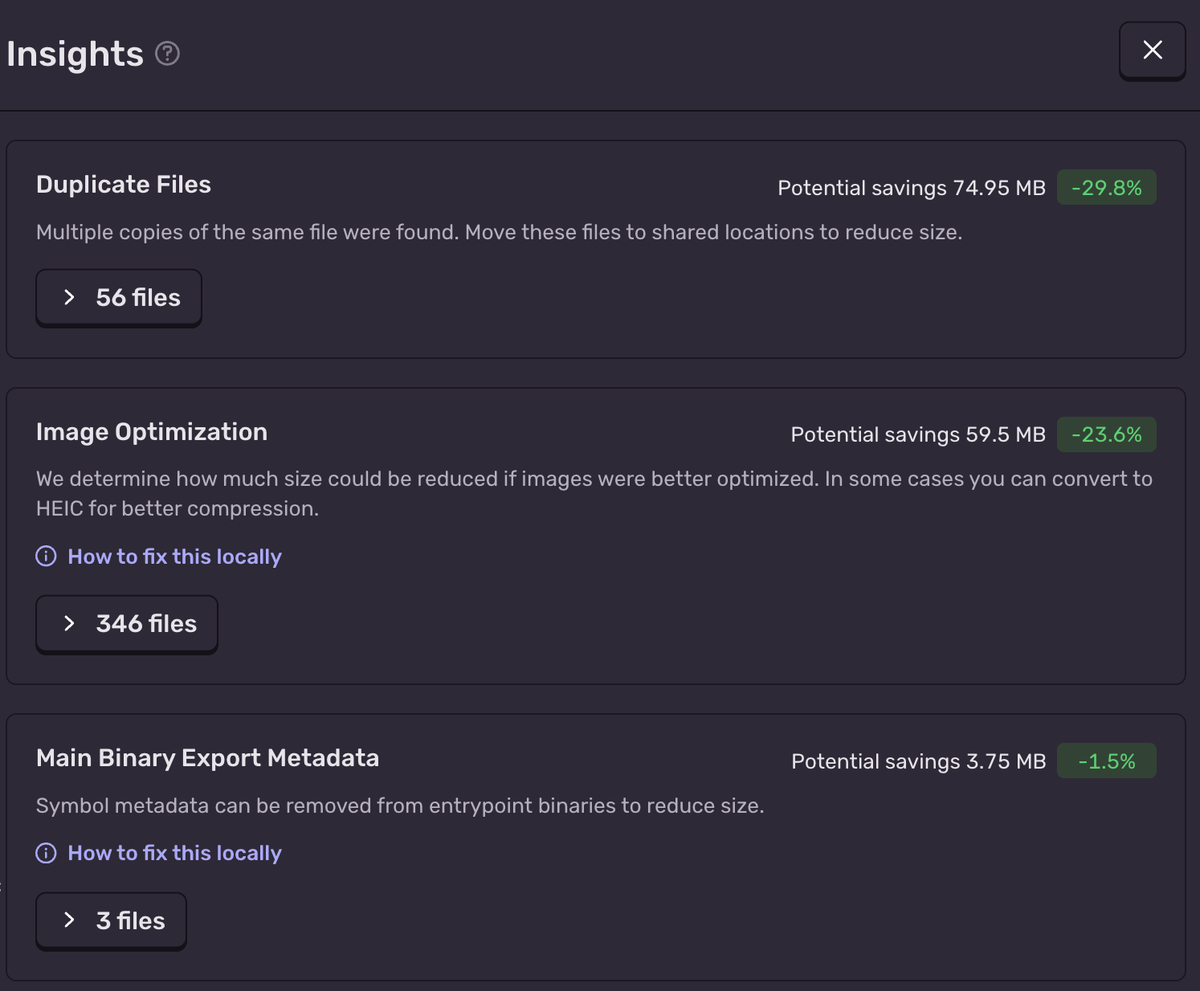The height and width of the screenshot is (991, 1200).
Task: Click the -1.5% savings badge
Action: point(1106,761)
